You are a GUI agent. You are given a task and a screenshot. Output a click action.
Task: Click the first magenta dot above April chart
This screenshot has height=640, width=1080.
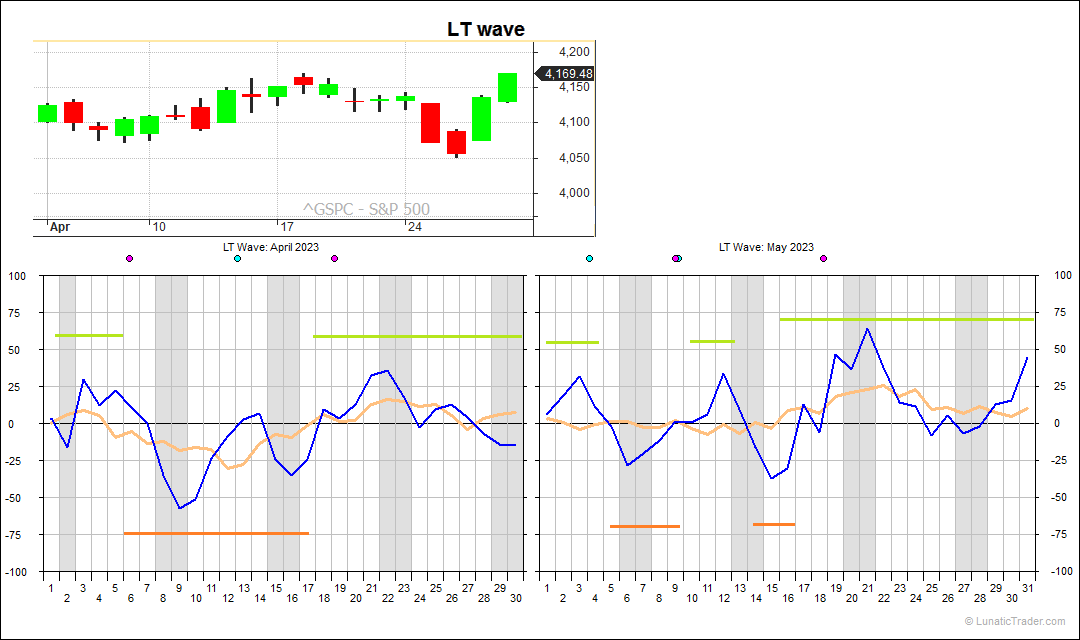pyautogui.click(x=129, y=259)
